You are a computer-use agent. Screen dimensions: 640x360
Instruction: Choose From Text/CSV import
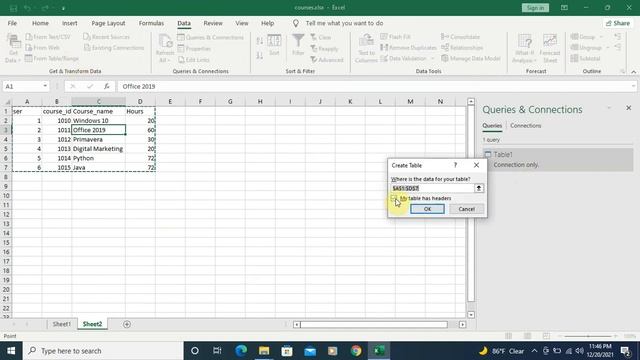pyautogui.click(x=48, y=37)
